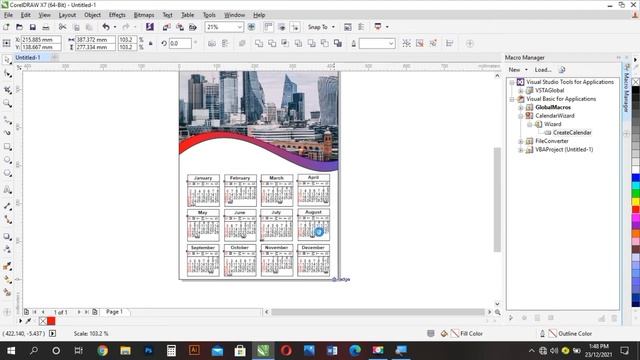Screen dimensions: 640x360
Task: Open the Undo history dropdown arrow
Action: tap(115, 27)
